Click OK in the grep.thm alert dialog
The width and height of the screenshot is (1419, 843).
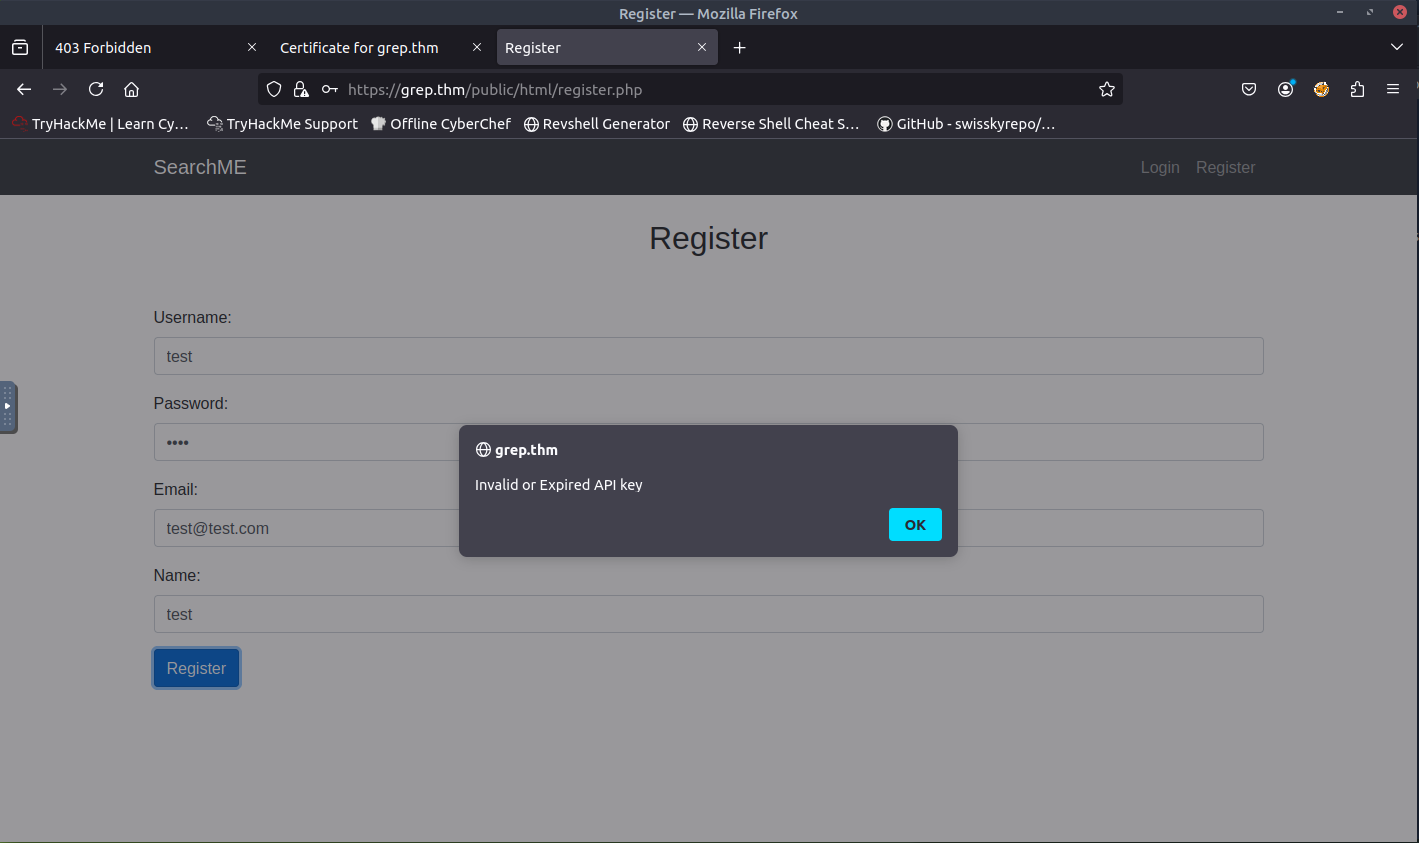(914, 525)
